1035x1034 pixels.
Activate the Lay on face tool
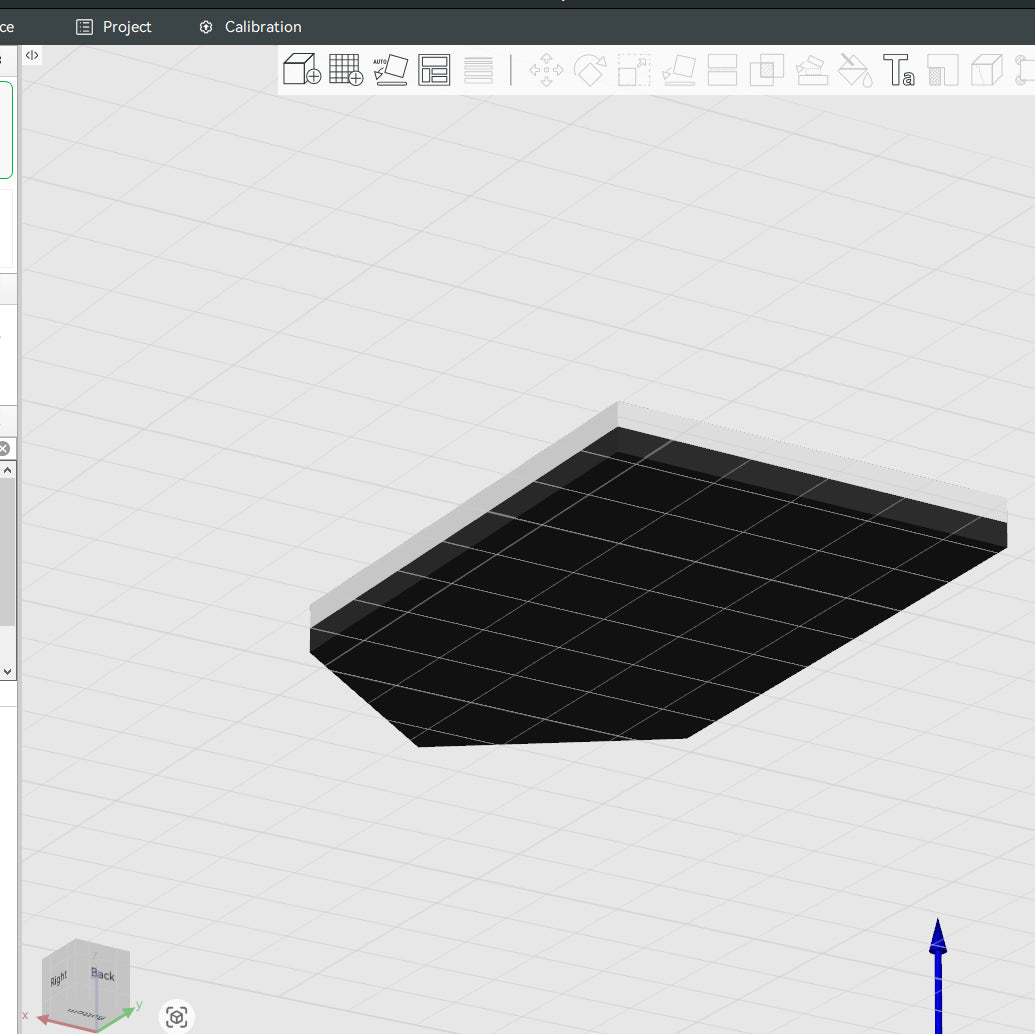[678, 70]
